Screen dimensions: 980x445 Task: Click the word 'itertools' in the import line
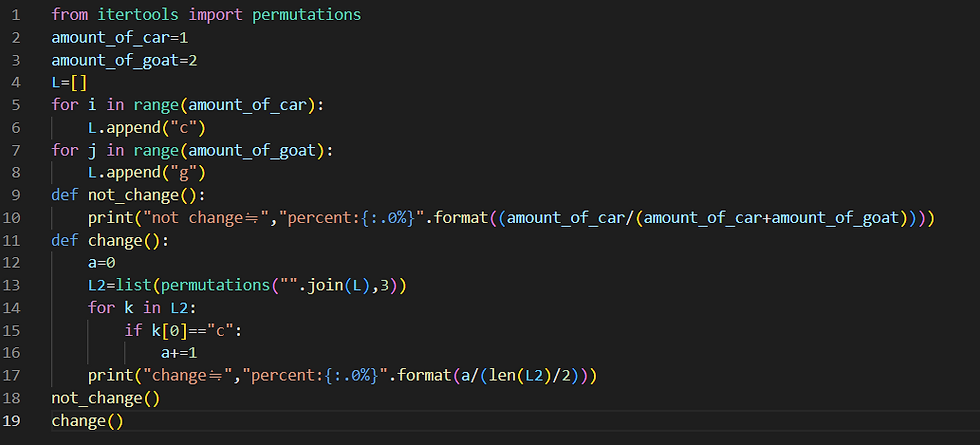[138, 14]
